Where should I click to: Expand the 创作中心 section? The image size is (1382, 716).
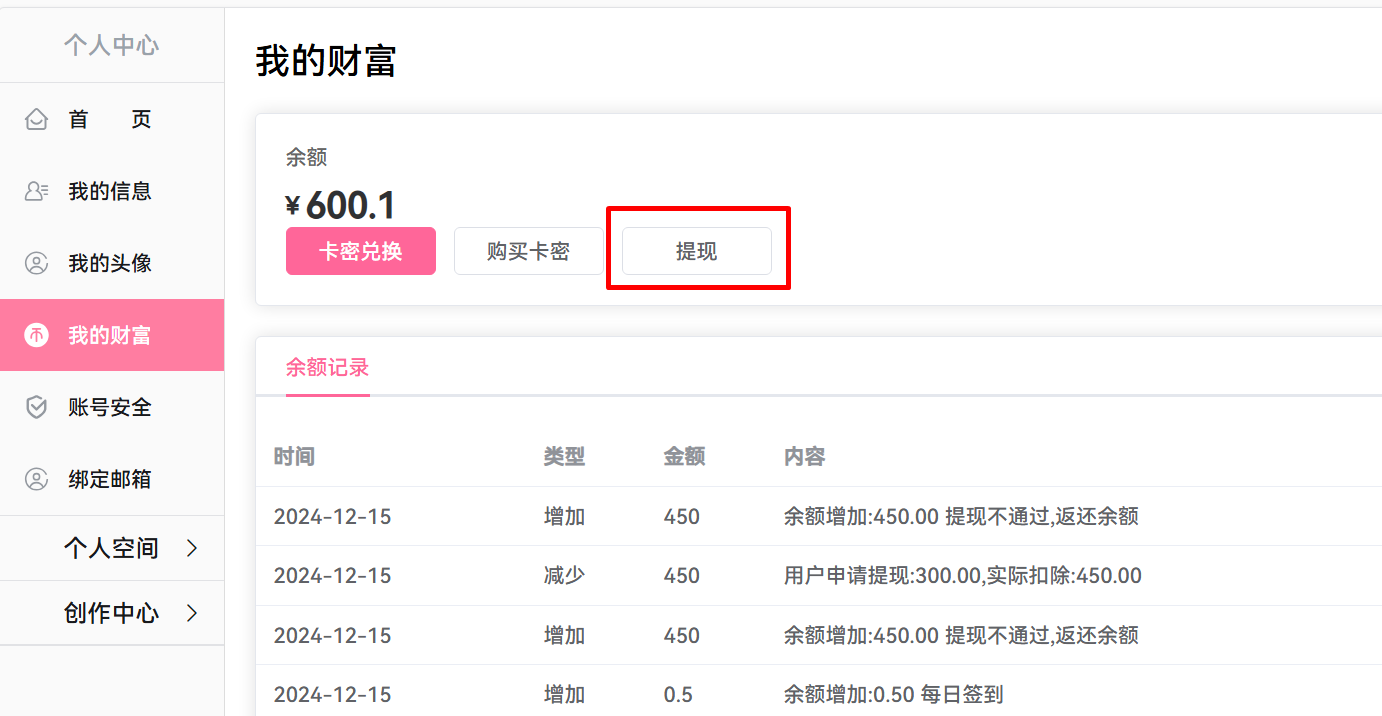(x=112, y=613)
